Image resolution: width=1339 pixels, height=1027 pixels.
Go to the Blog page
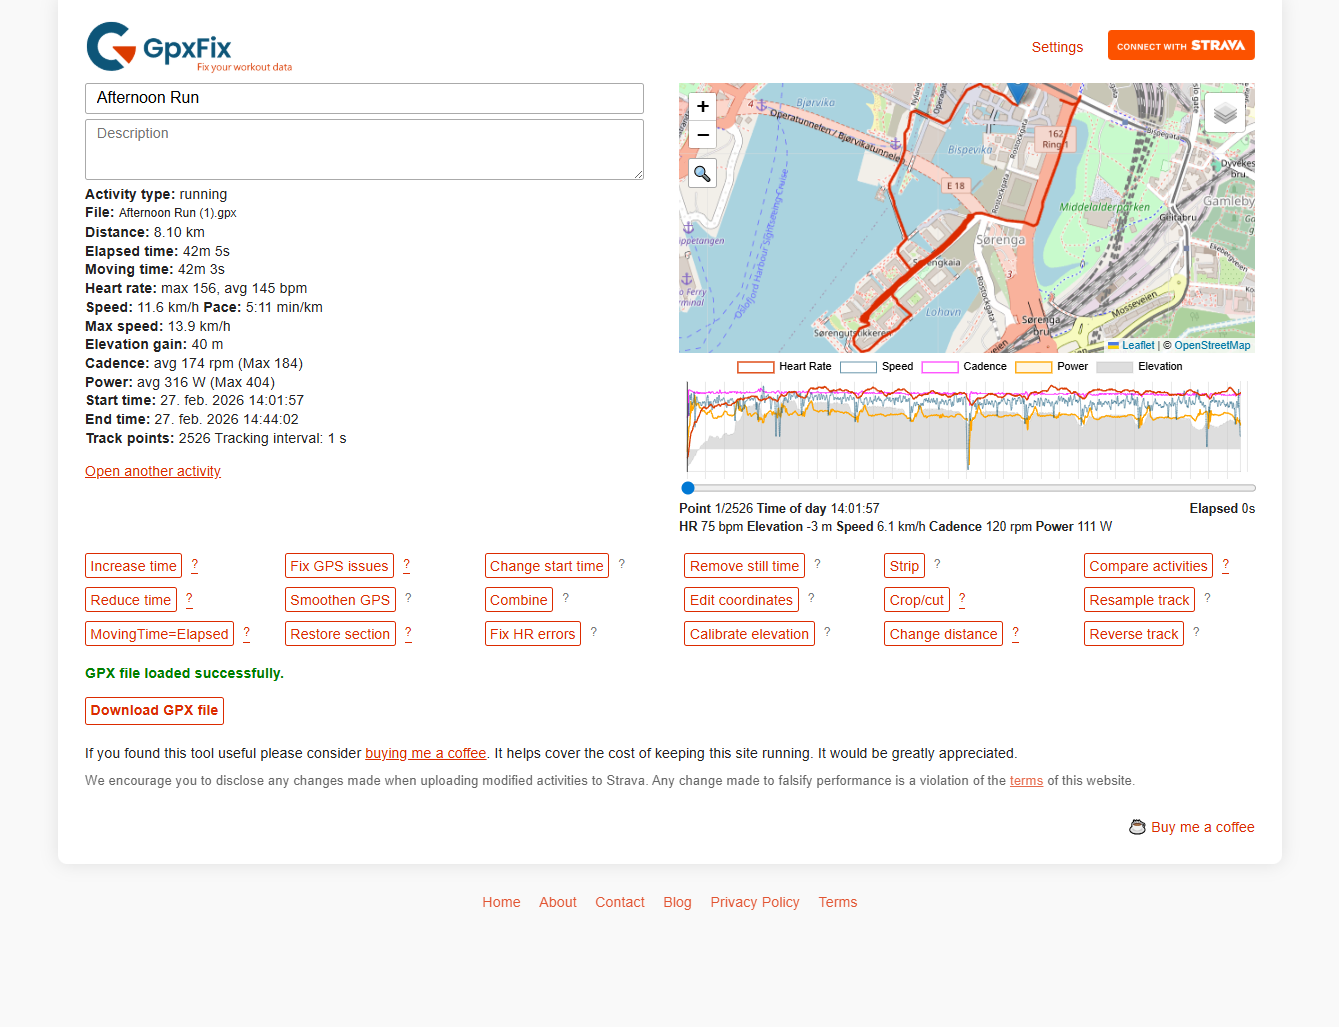677,902
